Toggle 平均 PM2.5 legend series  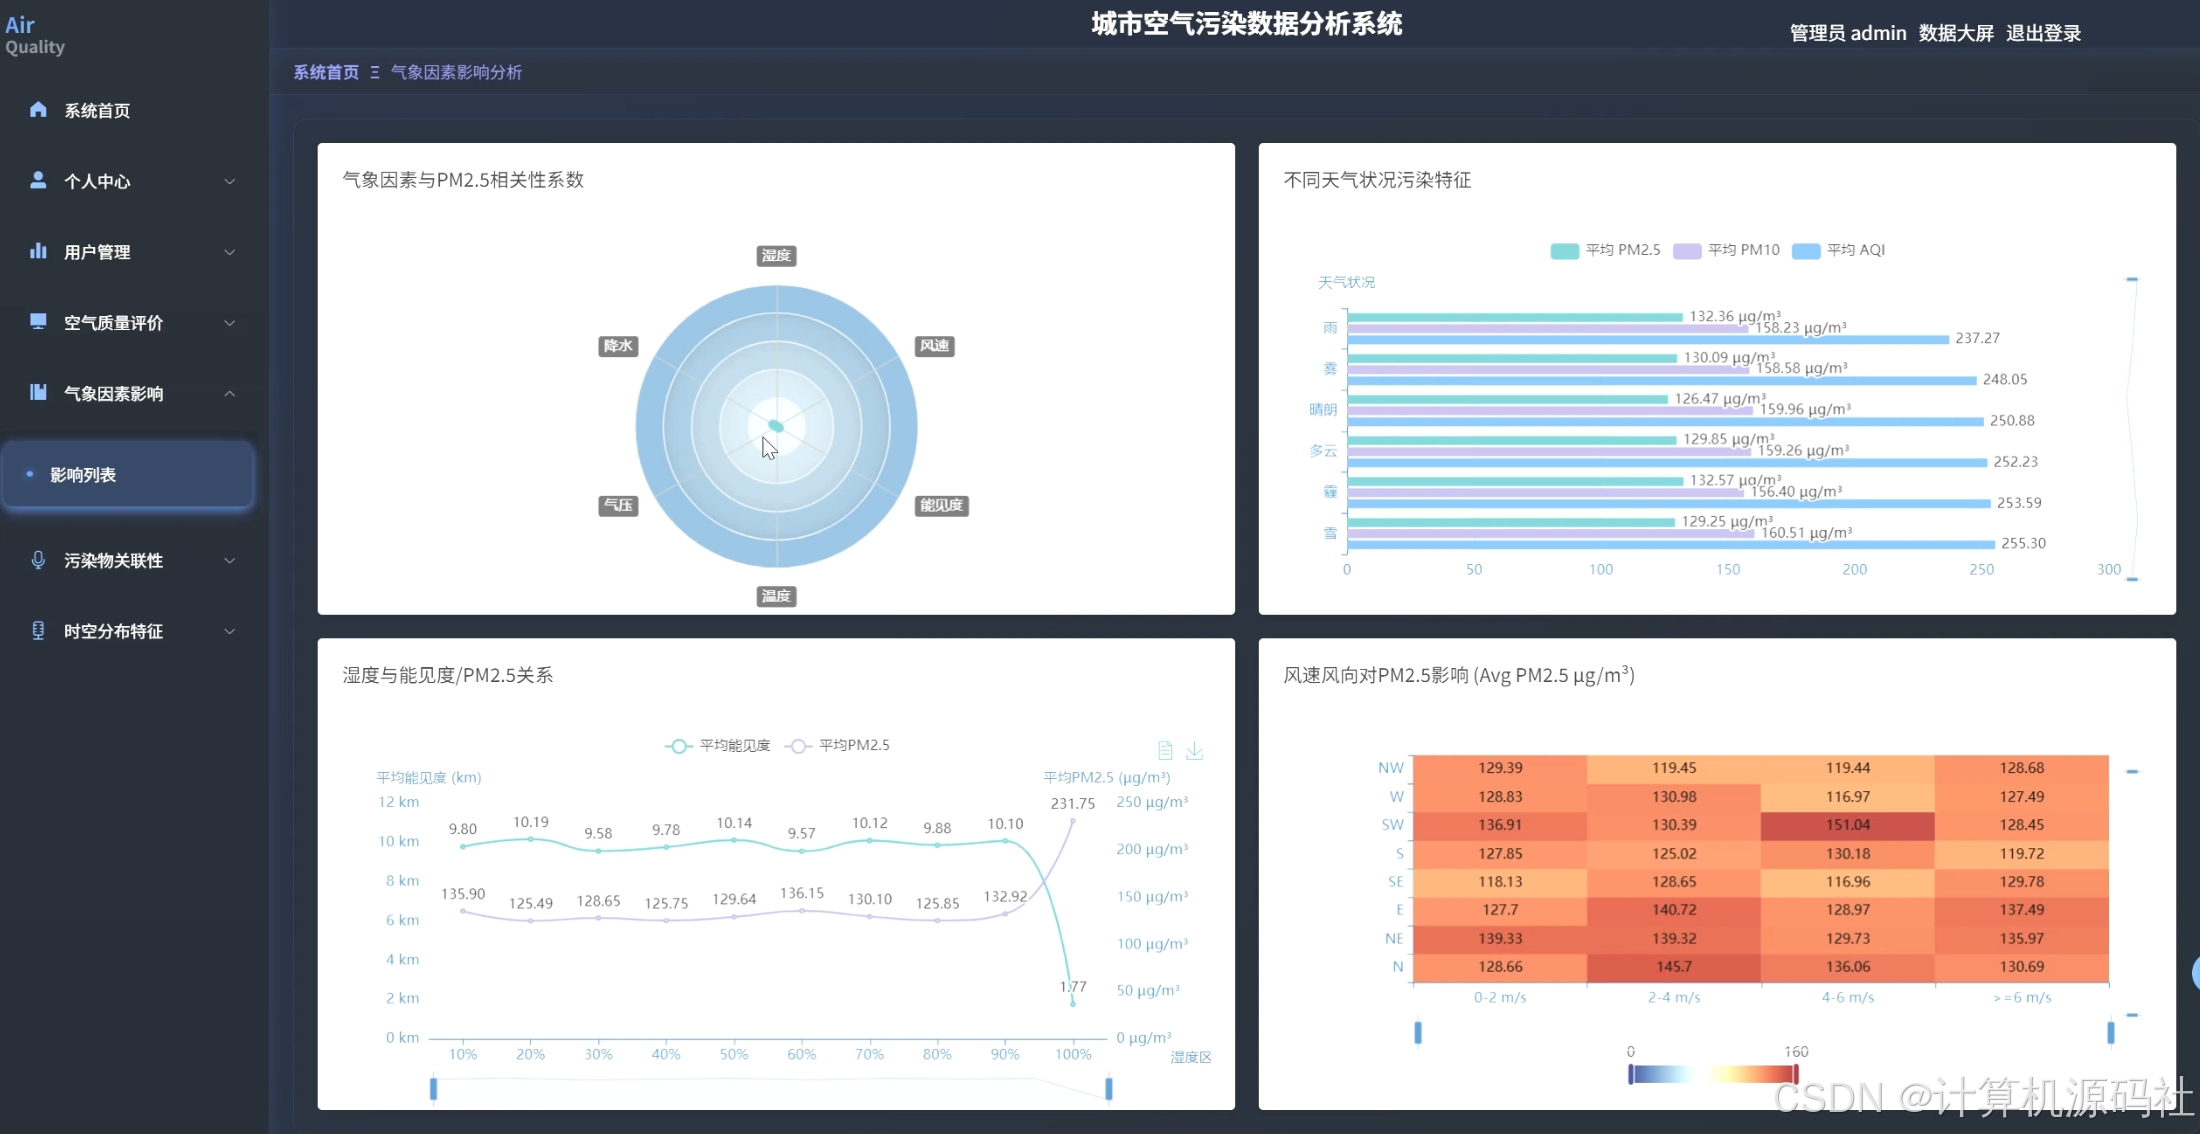(1605, 250)
